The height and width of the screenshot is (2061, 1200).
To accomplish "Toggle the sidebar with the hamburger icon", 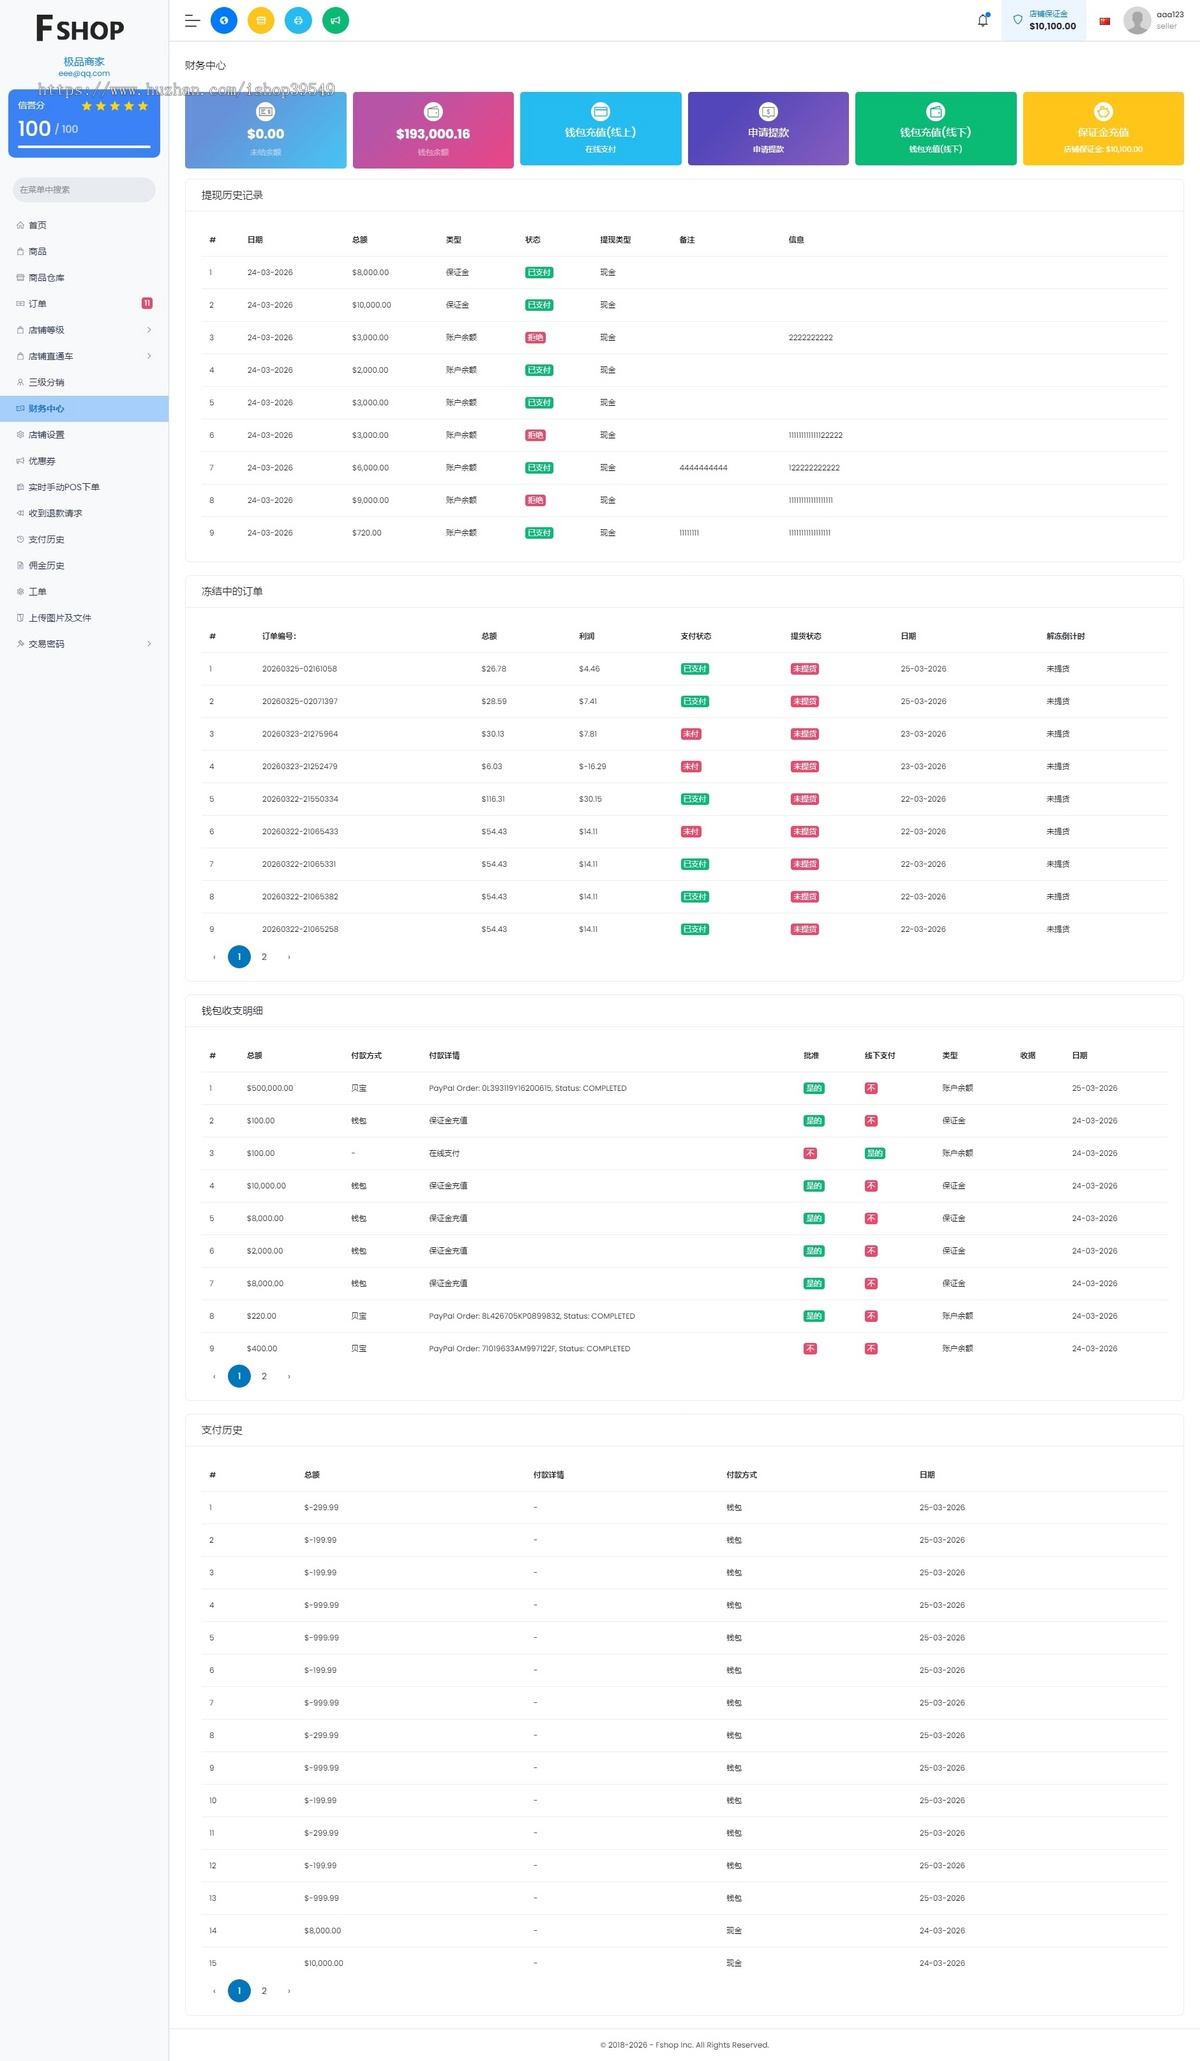I will [192, 21].
